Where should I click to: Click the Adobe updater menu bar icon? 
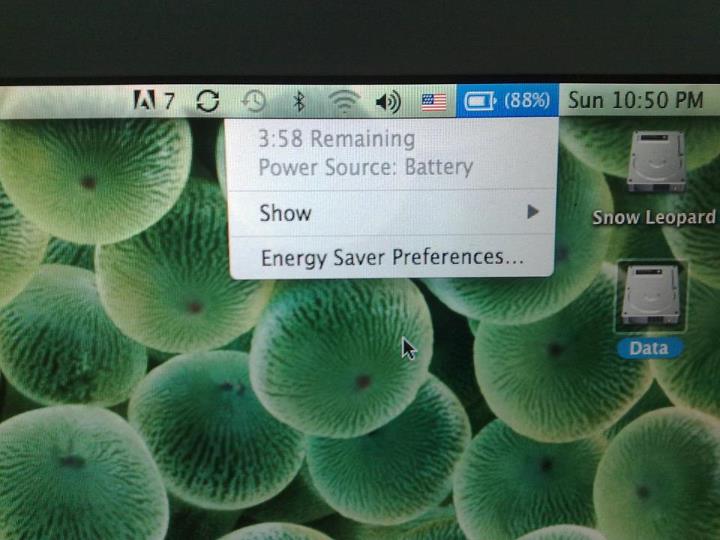[x=144, y=101]
